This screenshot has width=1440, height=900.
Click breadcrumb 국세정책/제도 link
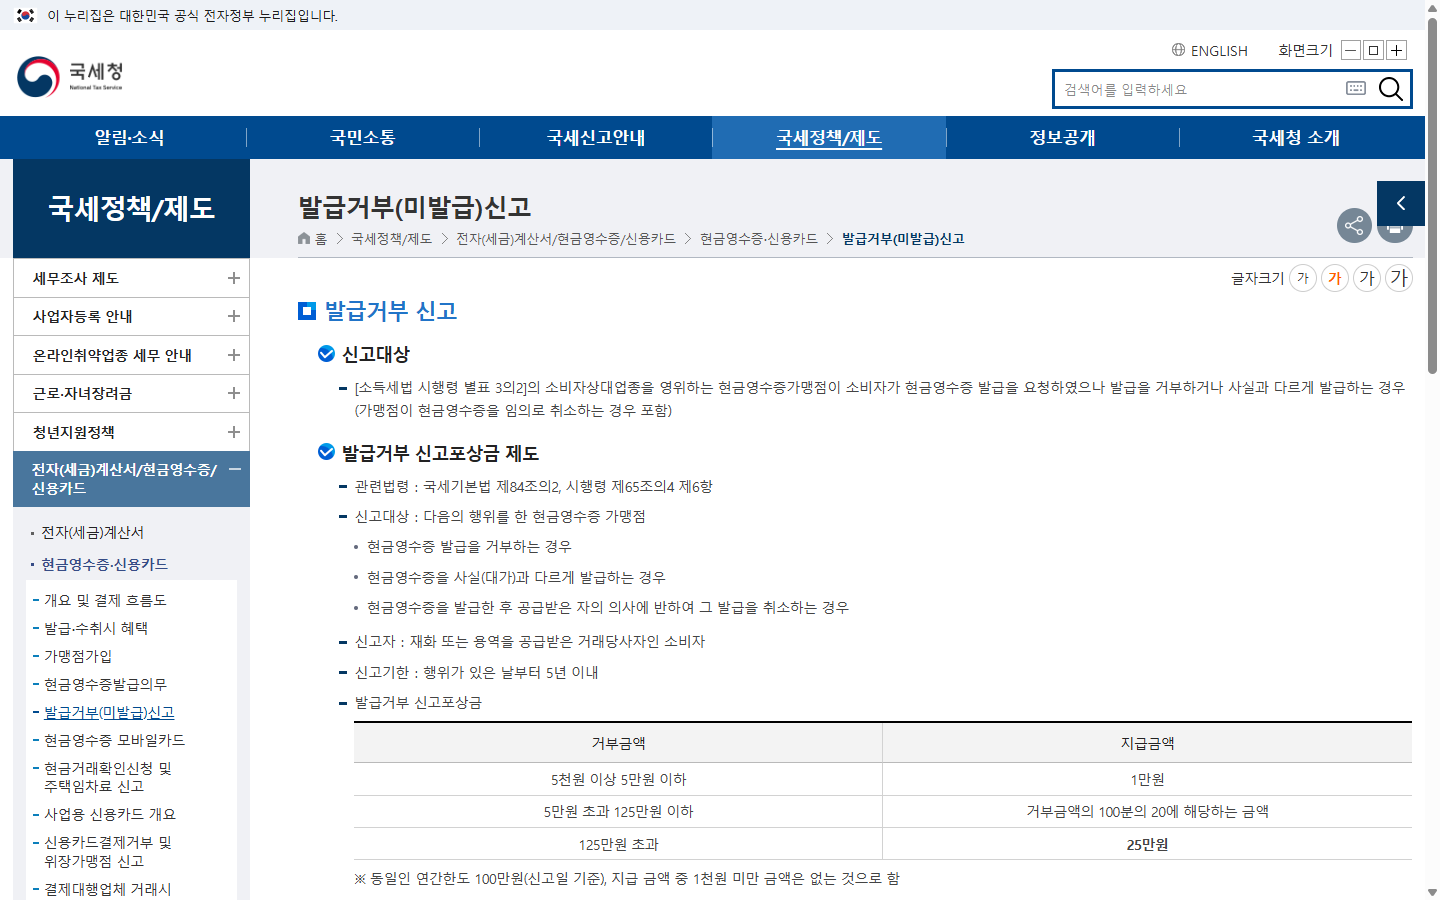391,238
